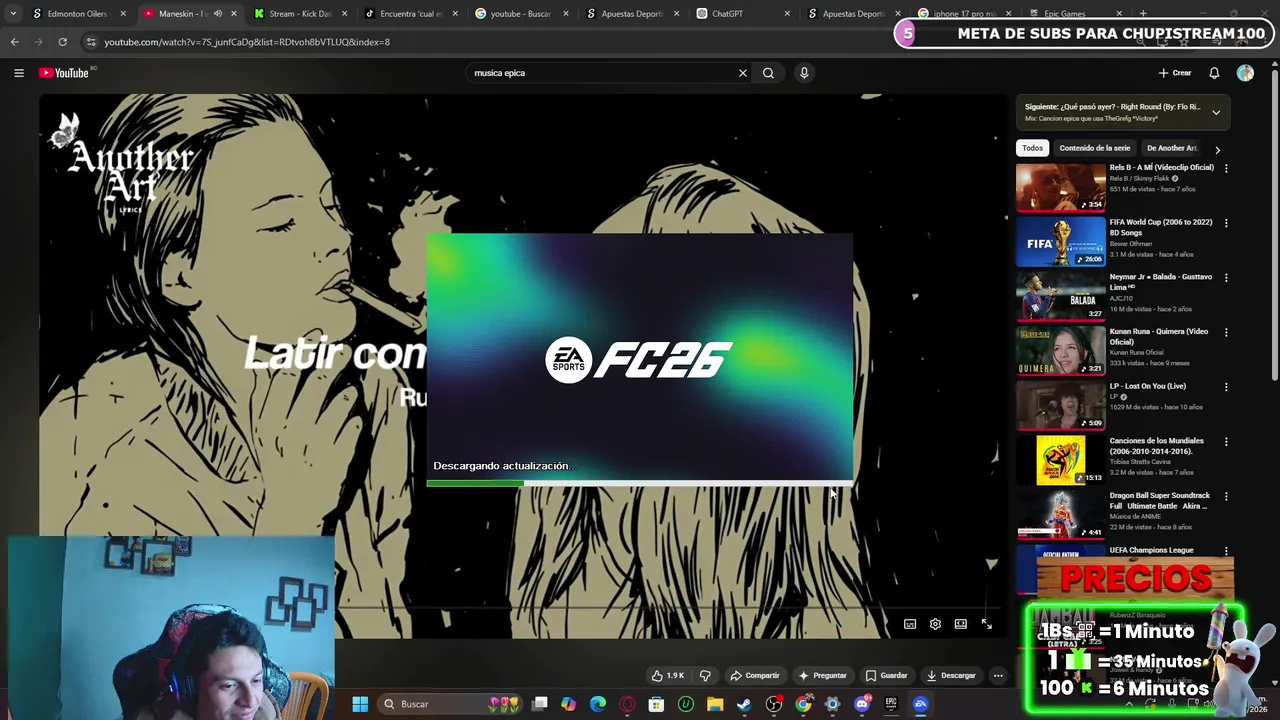Switch to ChatGPT browser tab
The image size is (1280, 720).
coord(742,14)
